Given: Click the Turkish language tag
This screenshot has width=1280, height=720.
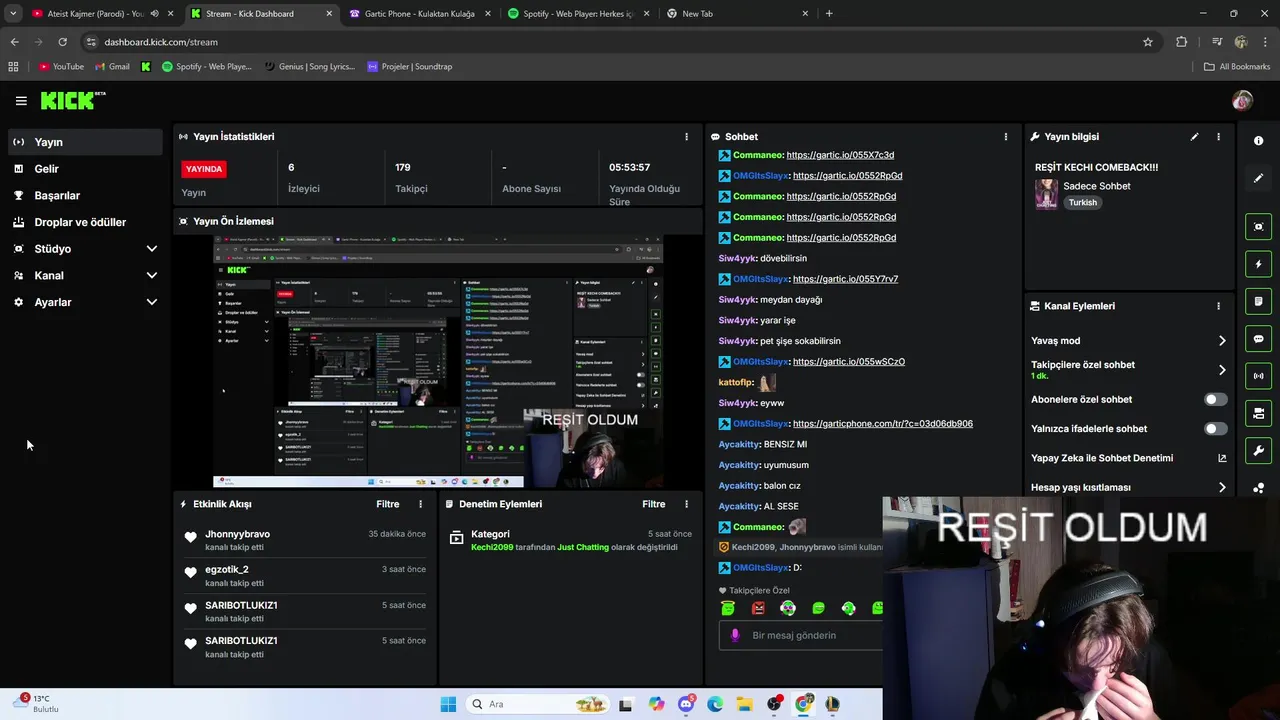Looking at the screenshot, I should (1082, 202).
